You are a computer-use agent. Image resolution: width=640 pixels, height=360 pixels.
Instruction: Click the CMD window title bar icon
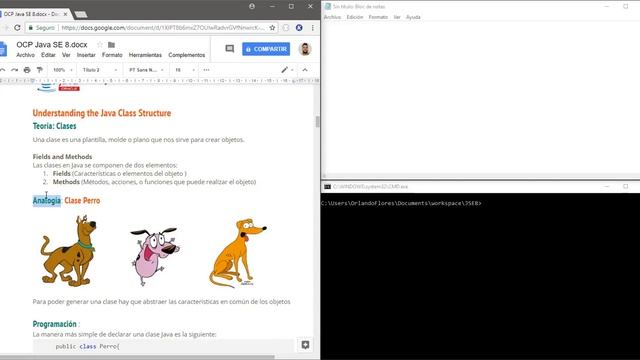(x=327, y=187)
